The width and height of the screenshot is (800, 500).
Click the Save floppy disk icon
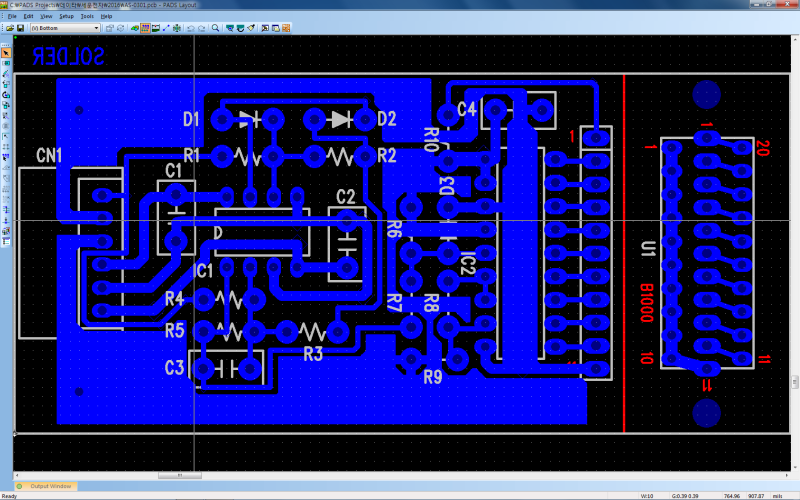(x=20, y=28)
